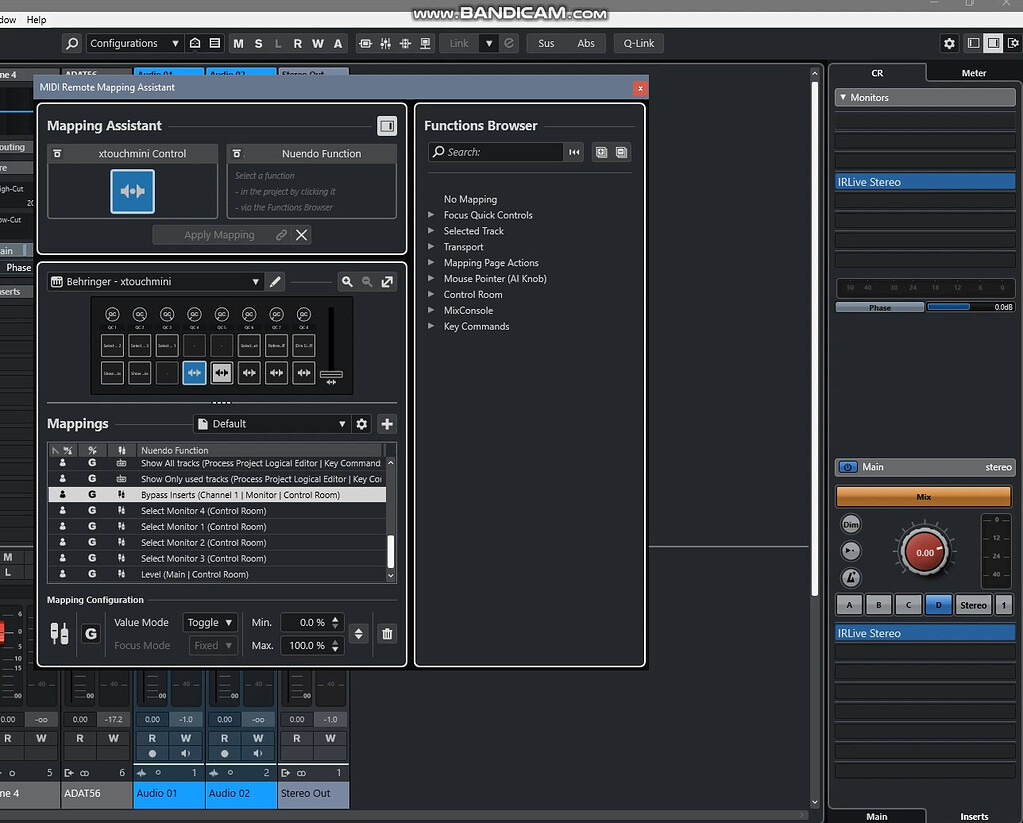Click the Dim icon in Control Room
1023x823 pixels.
click(x=850, y=524)
